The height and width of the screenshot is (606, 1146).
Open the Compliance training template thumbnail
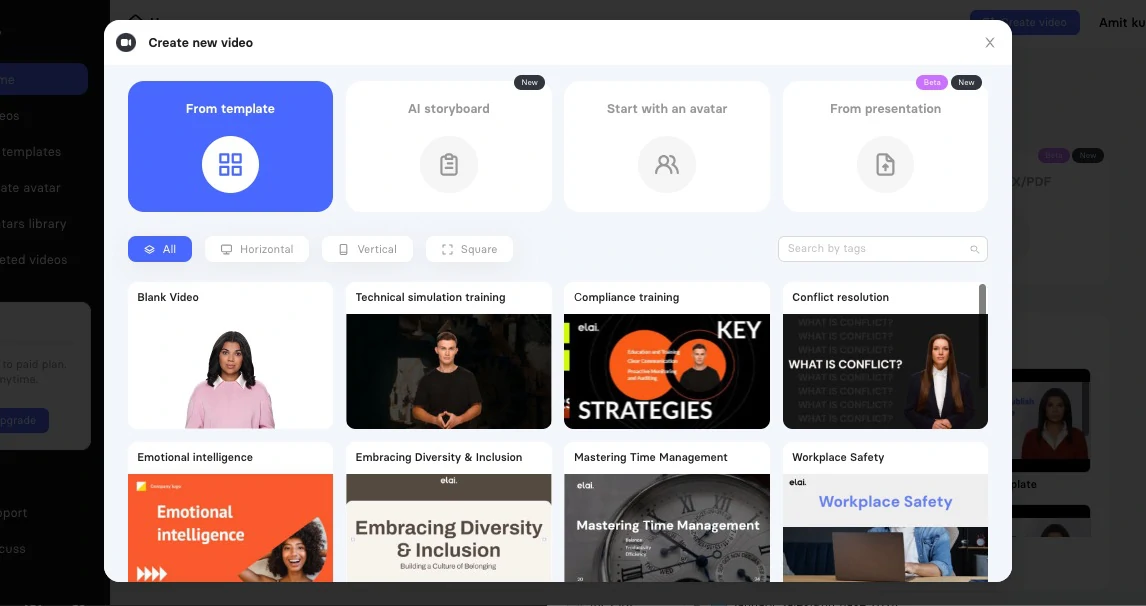click(667, 371)
